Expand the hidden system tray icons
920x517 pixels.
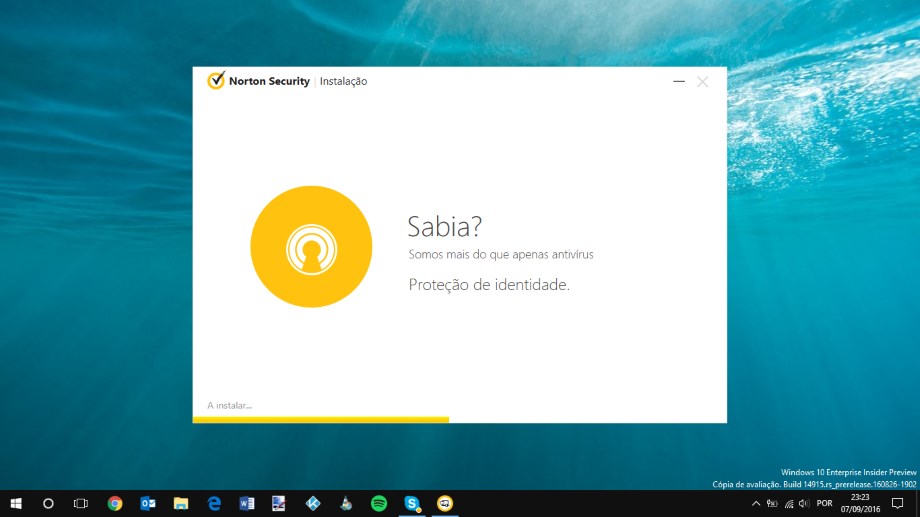756,503
